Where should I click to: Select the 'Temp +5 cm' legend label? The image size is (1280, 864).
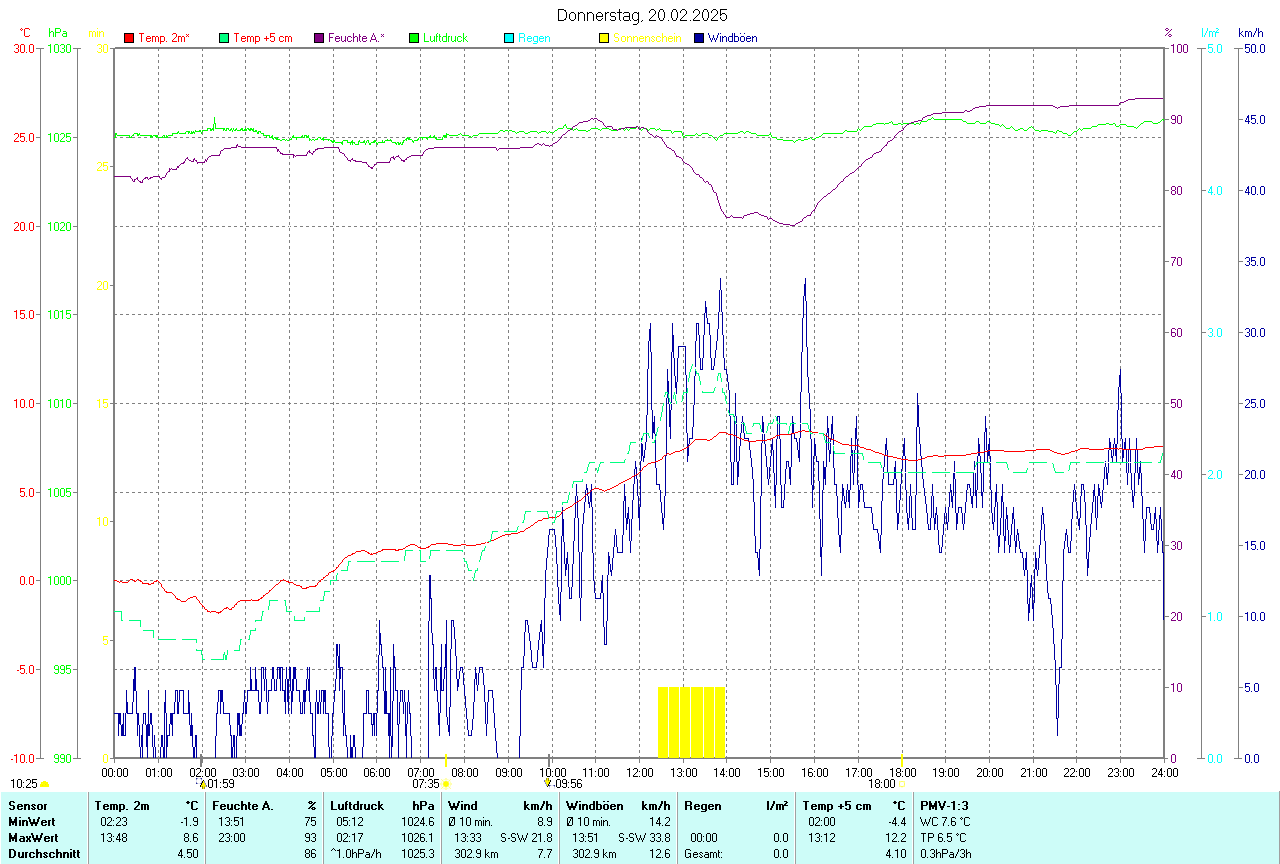click(263, 38)
